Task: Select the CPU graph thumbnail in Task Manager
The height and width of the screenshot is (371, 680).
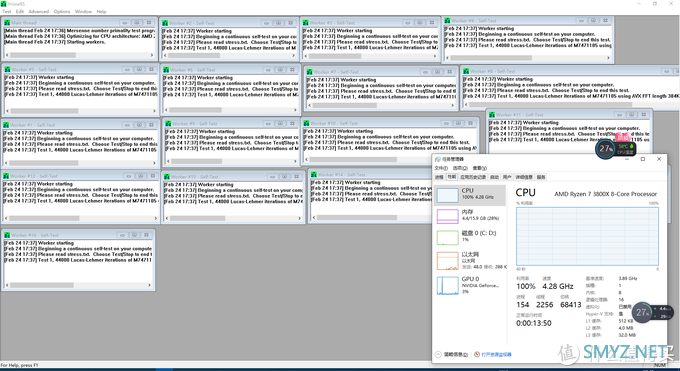Action: (x=448, y=195)
